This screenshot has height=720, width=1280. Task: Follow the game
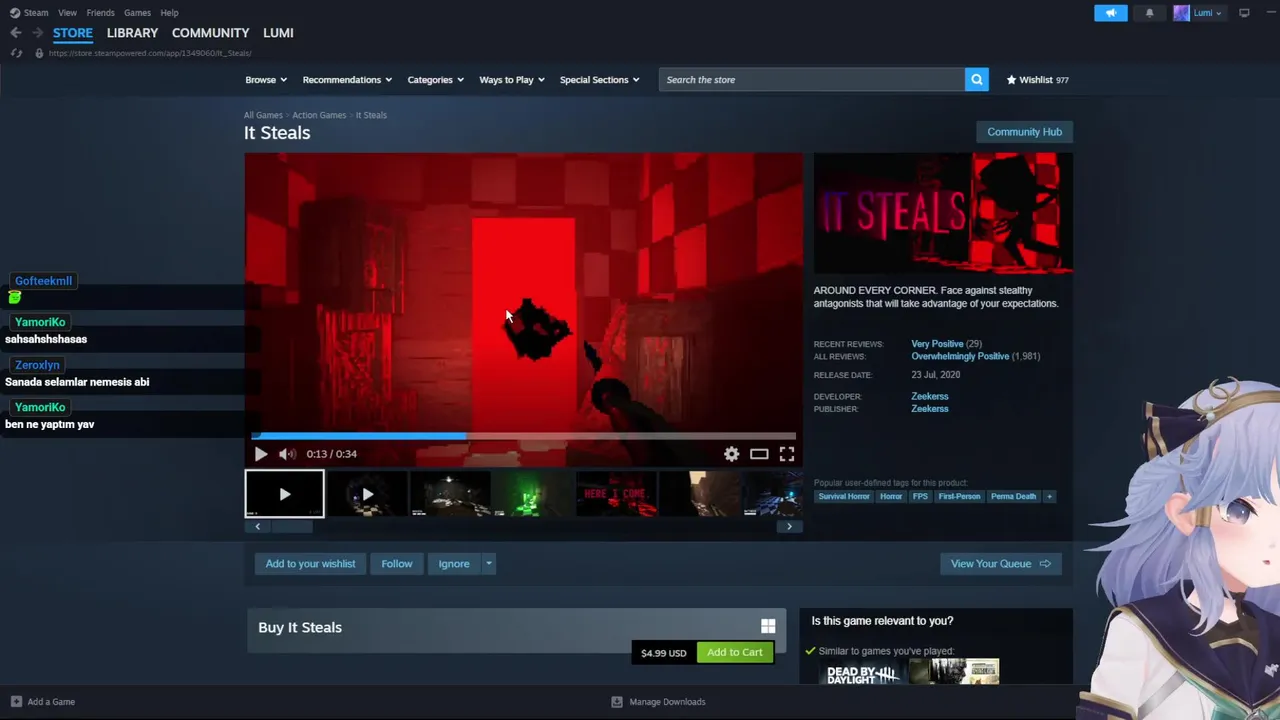[397, 564]
